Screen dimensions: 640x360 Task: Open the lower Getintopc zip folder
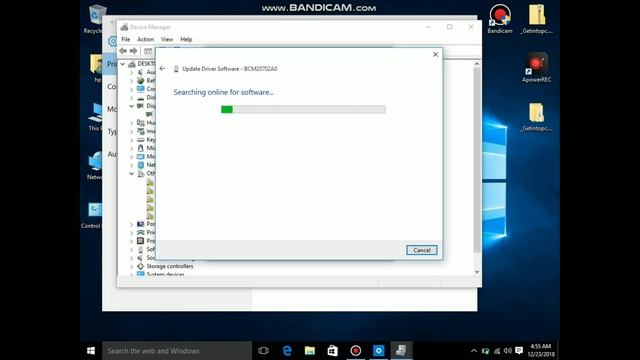(537, 117)
